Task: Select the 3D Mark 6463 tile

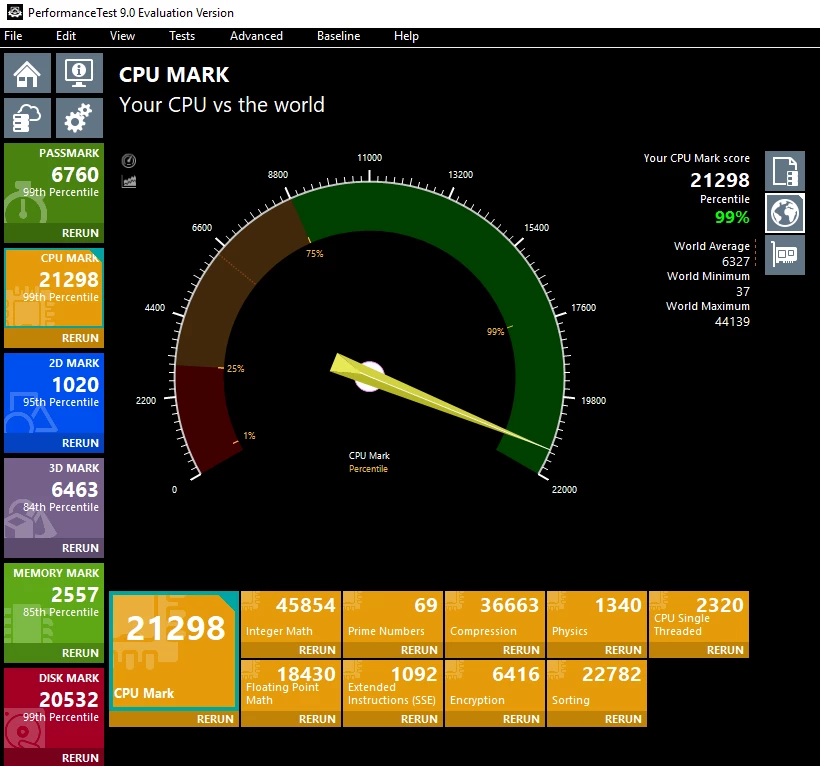Action: click(x=54, y=499)
